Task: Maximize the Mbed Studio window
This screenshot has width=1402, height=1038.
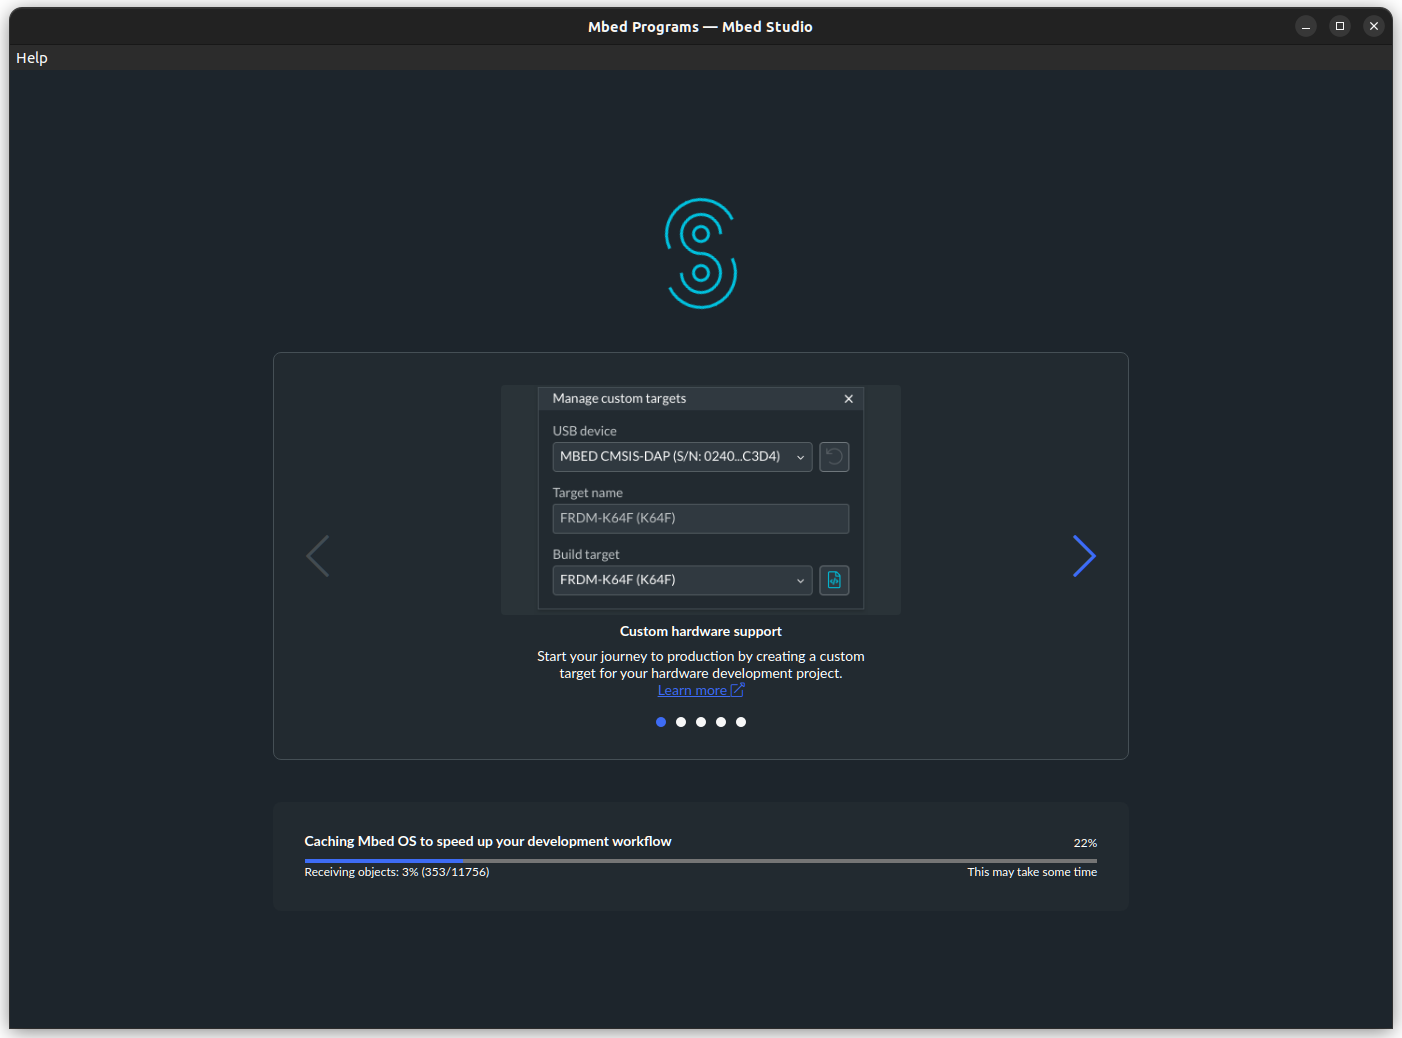Action: pyautogui.click(x=1340, y=27)
